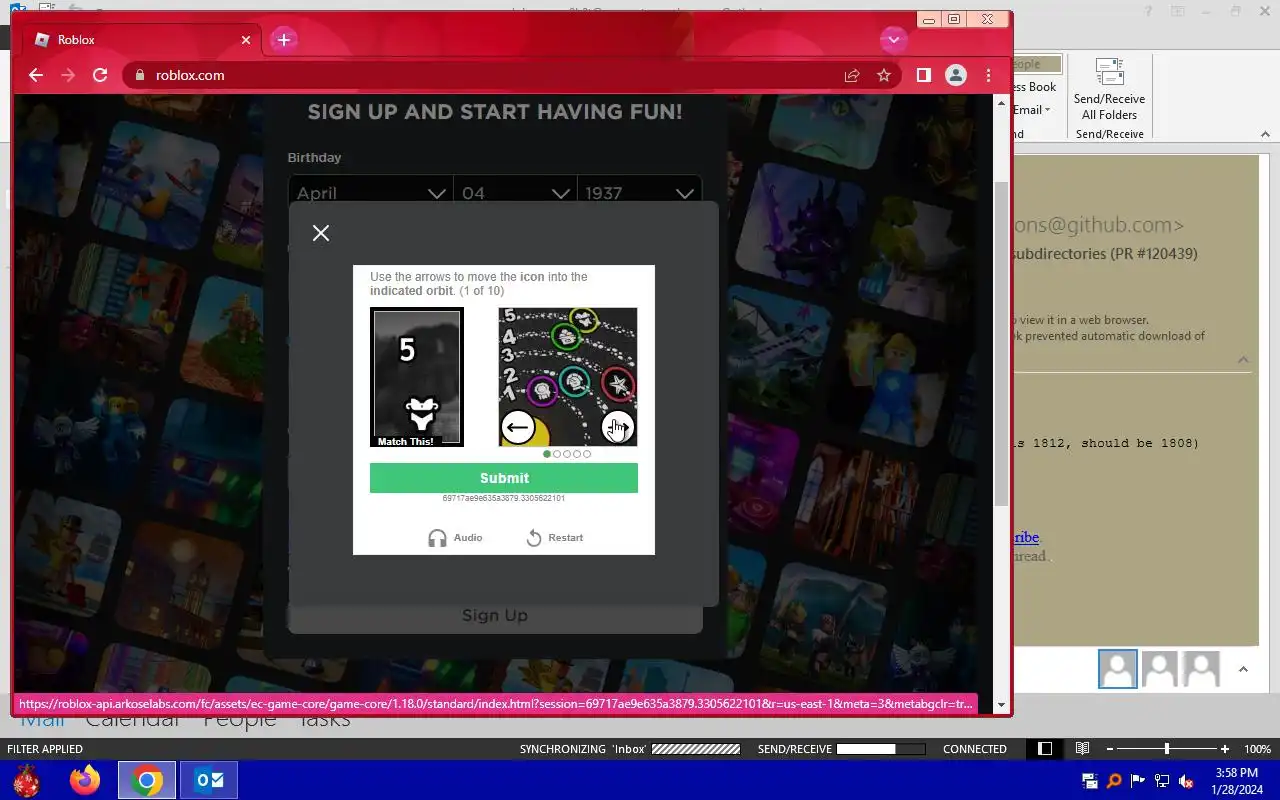Click the orbit puzzle image
The height and width of the screenshot is (800, 1280).
point(568,377)
